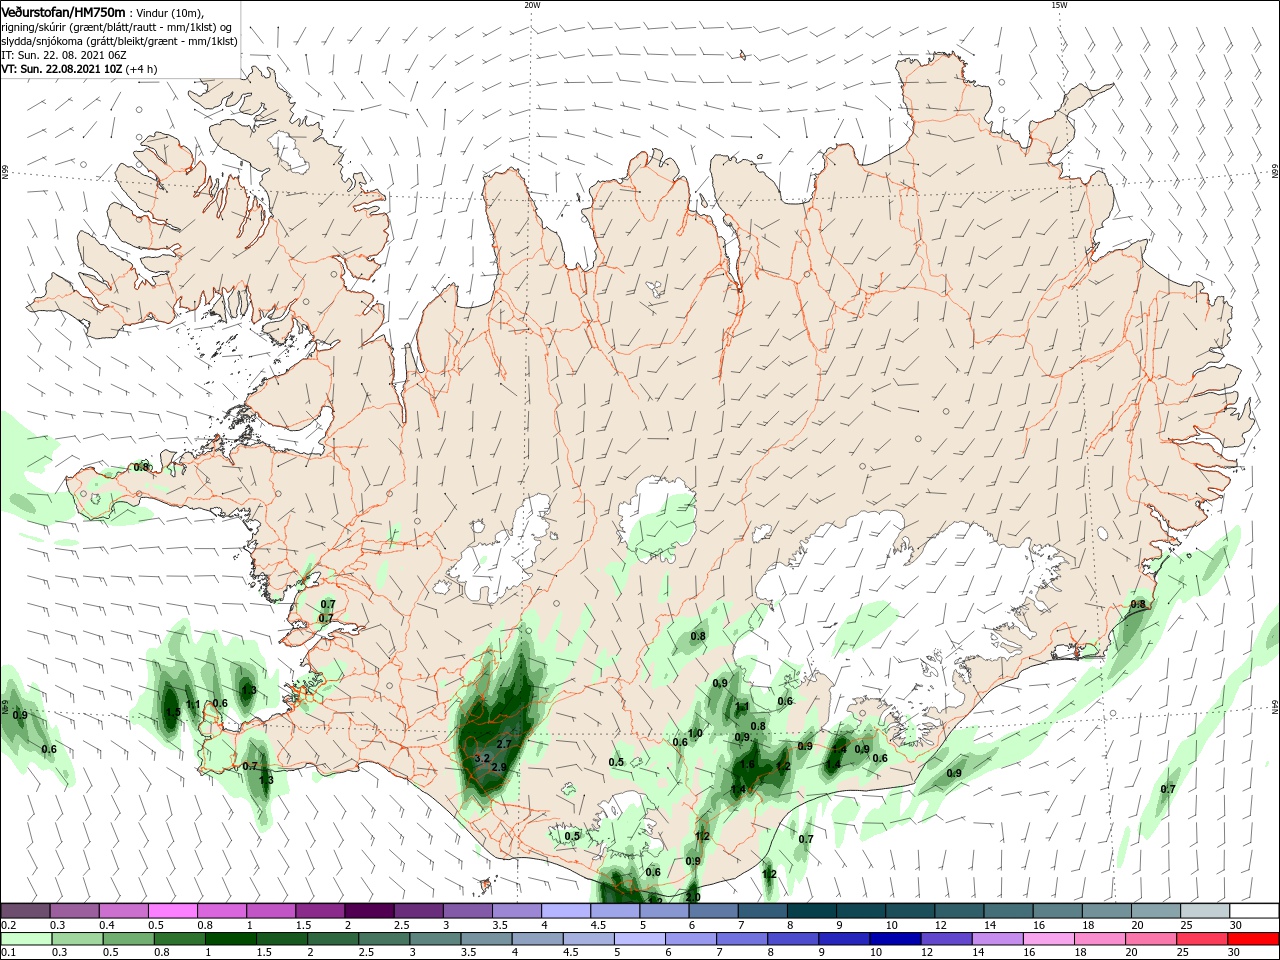The width and height of the screenshot is (1280, 960).
Task: Pick the bright magenta snow swatch between 0.5 and 0.8
Action: tap(172, 911)
